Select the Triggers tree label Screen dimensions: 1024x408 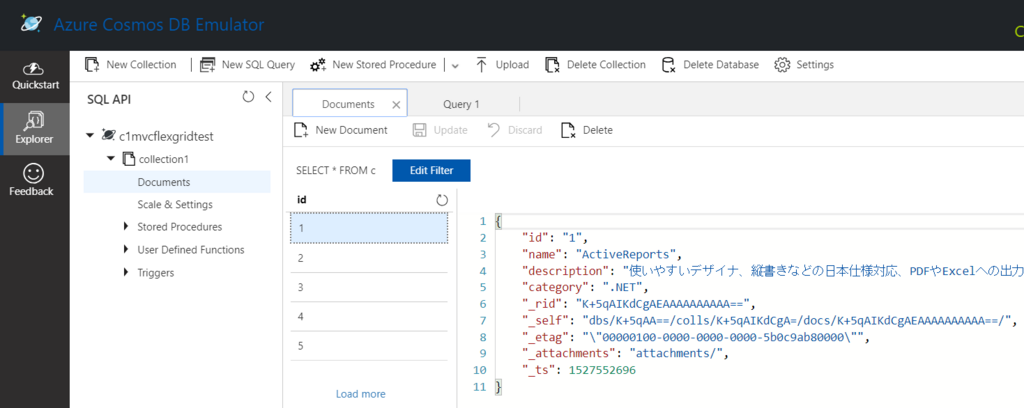155,272
